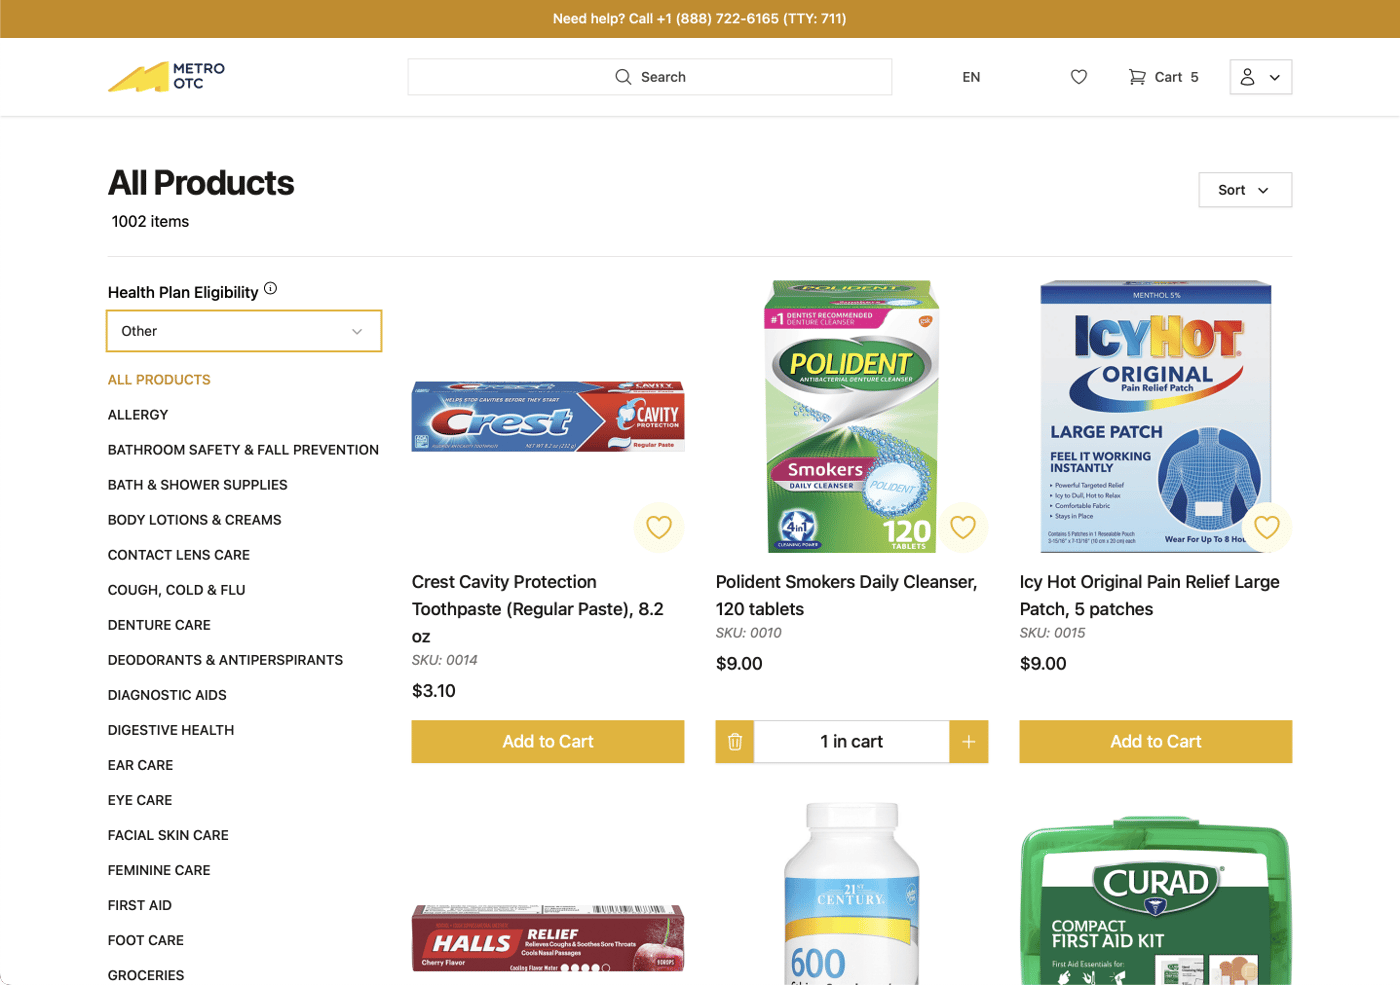Image resolution: width=1400 pixels, height=985 pixels.
Task: Favorite the Crest Cavity Protection toothpaste
Action: [x=659, y=527]
